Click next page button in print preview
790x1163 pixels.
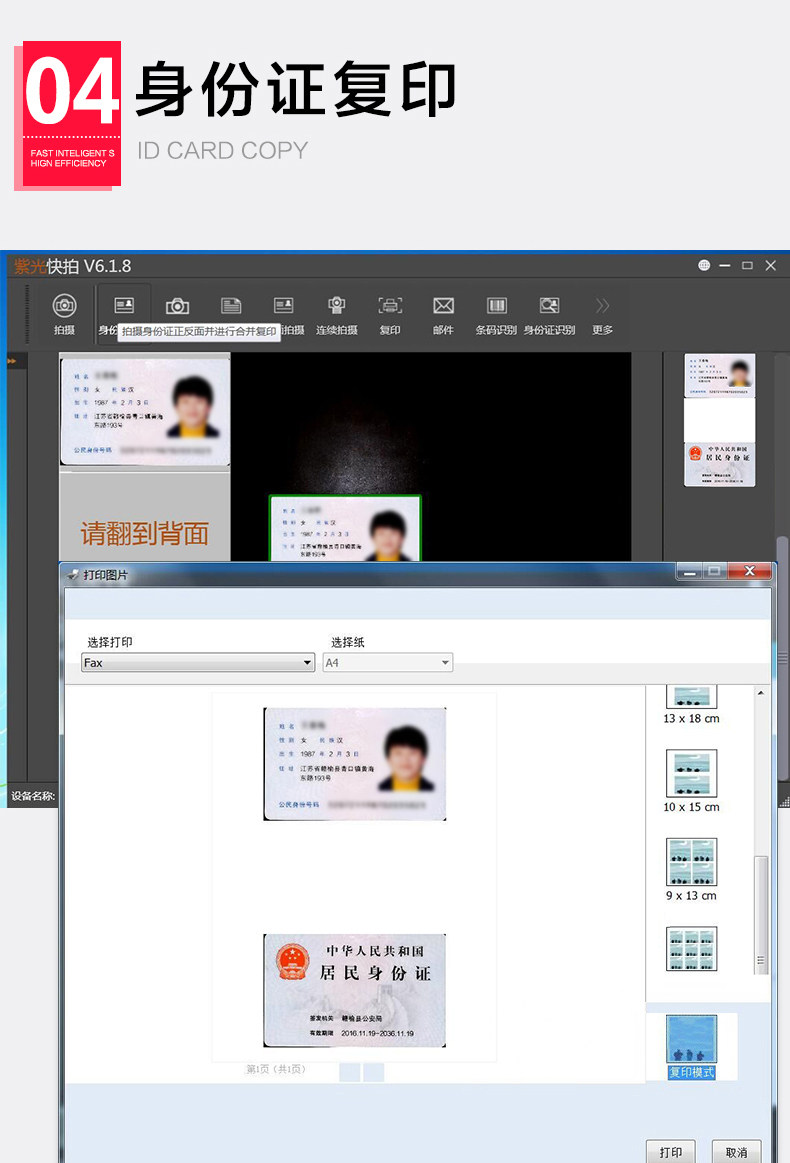(373, 1072)
